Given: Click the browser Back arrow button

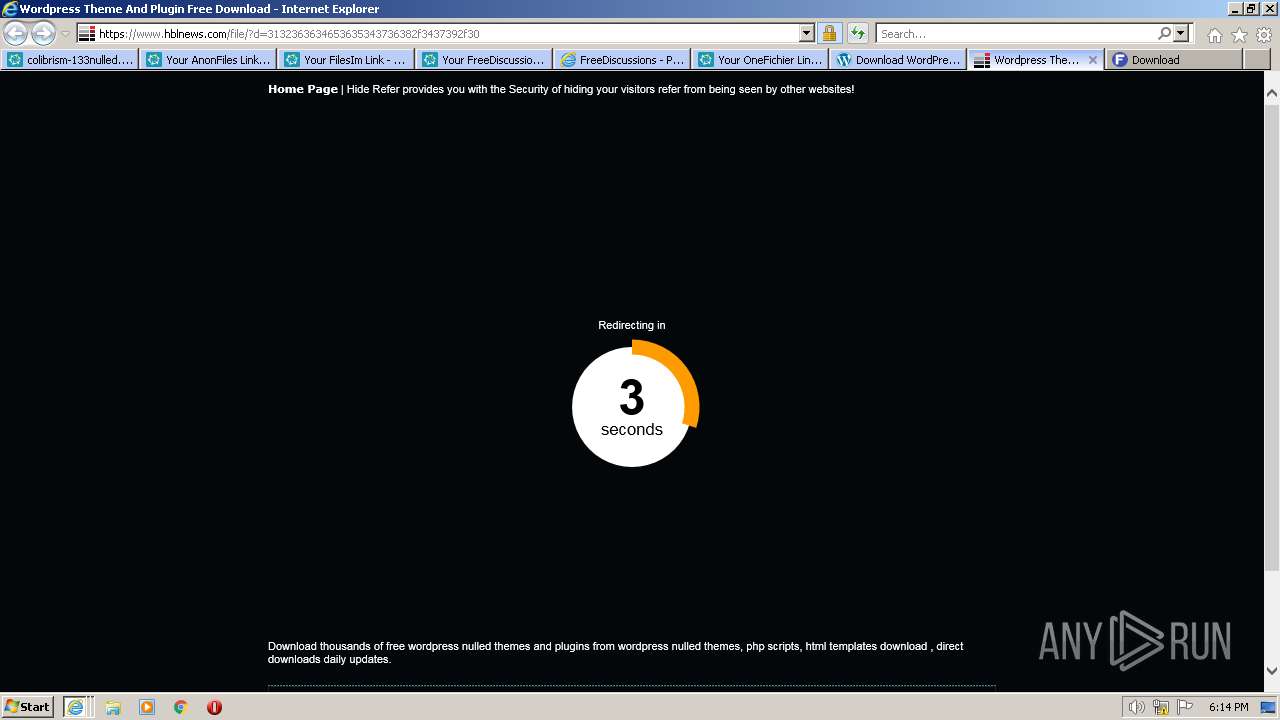Looking at the screenshot, I should coord(15,34).
